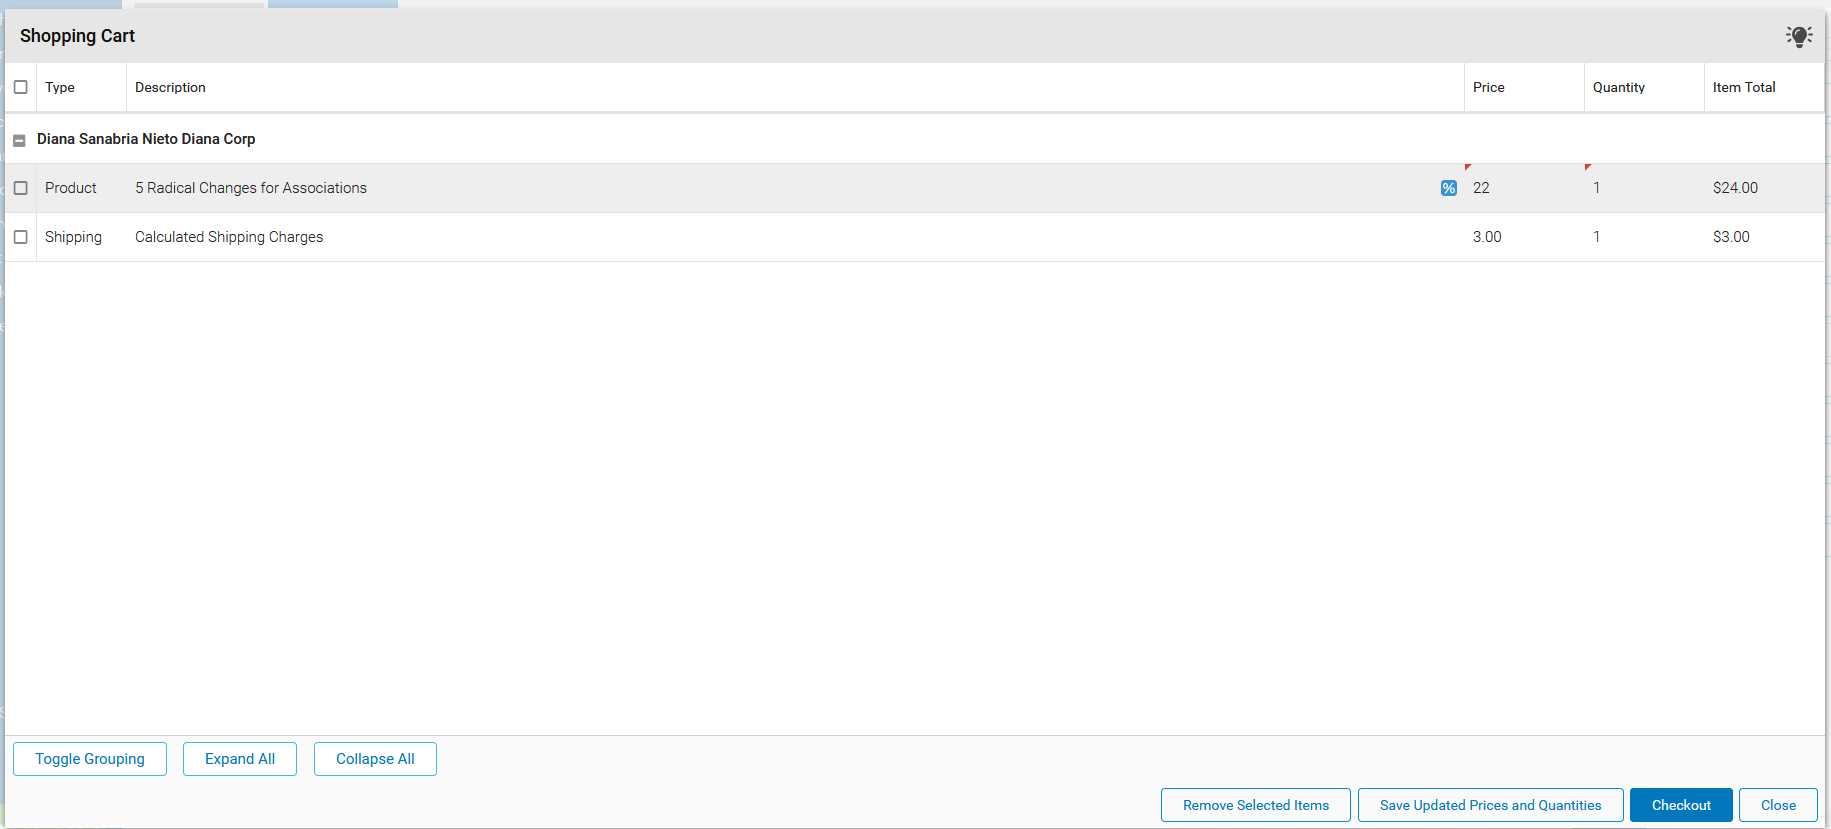This screenshot has width=1831, height=829.
Task: Click the lightbulb hints icon
Action: pyautogui.click(x=1799, y=37)
